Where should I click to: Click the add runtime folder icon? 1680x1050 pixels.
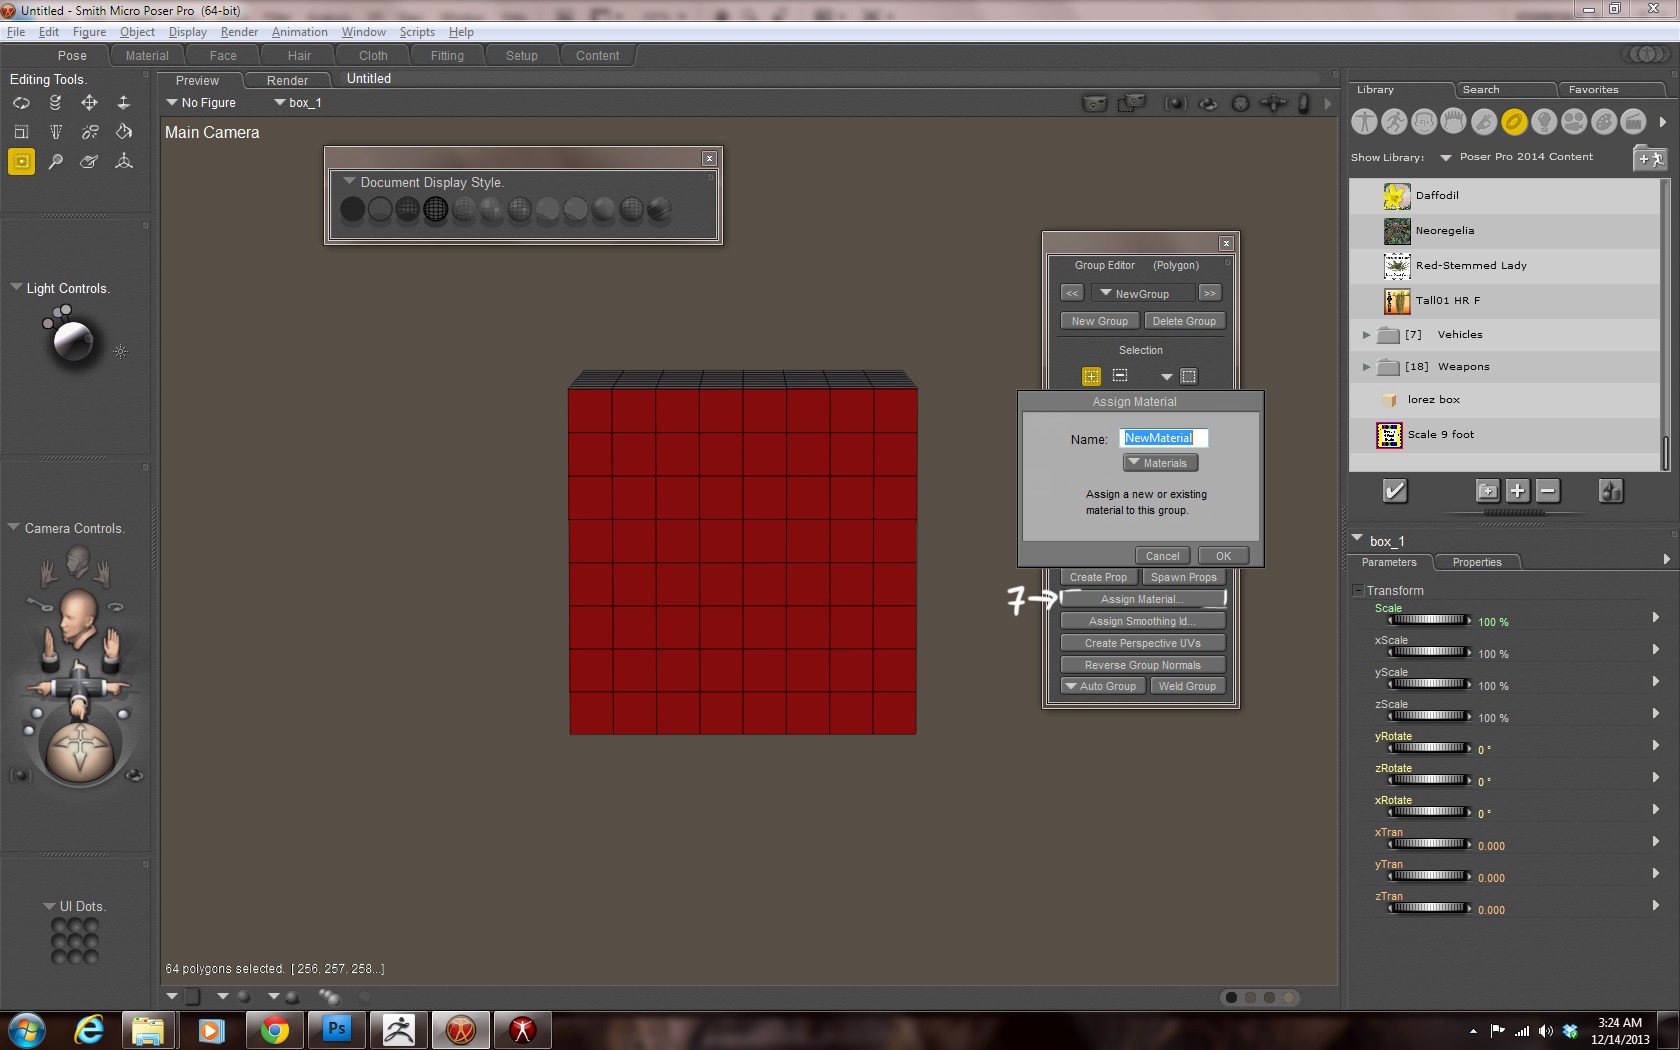coord(1649,158)
